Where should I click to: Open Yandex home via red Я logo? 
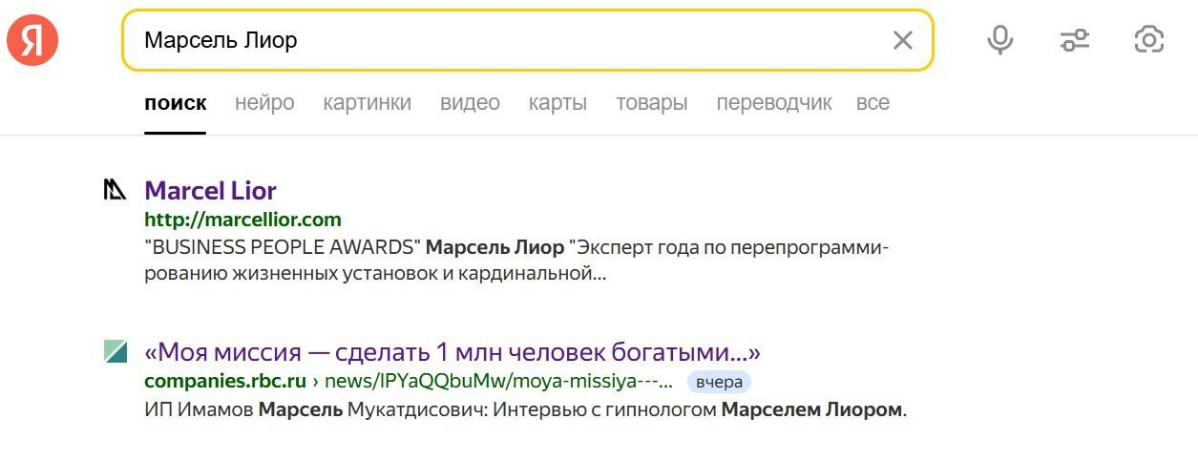pyautogui.click(x=32, y=40)
